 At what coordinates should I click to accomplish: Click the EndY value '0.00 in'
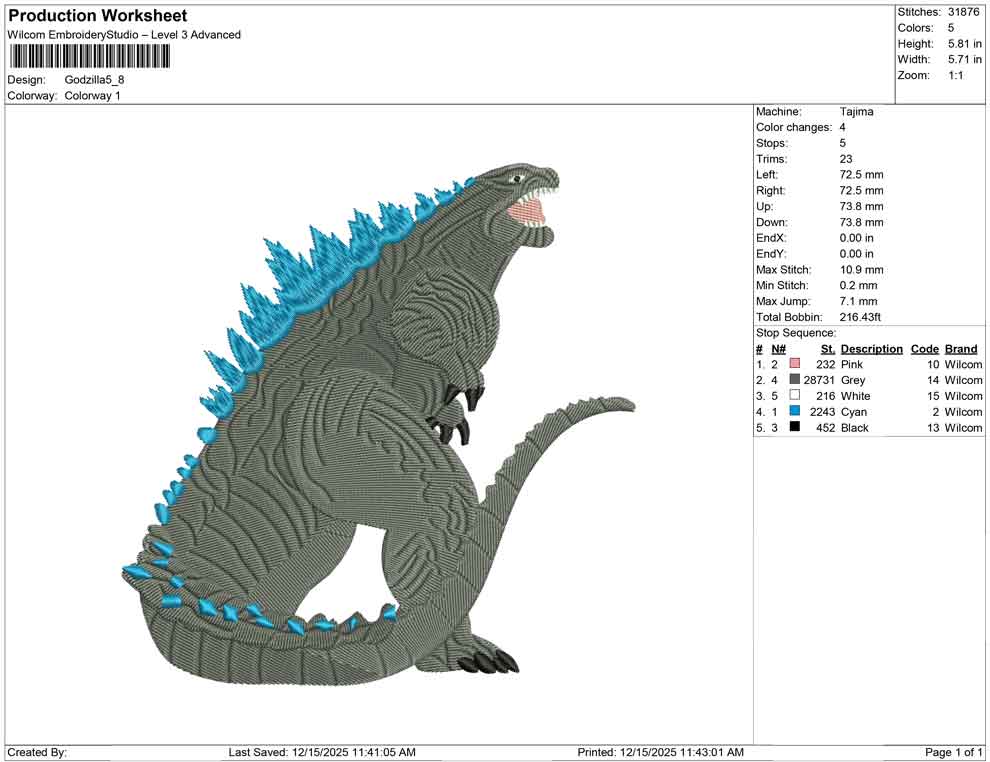click(857, 254)
